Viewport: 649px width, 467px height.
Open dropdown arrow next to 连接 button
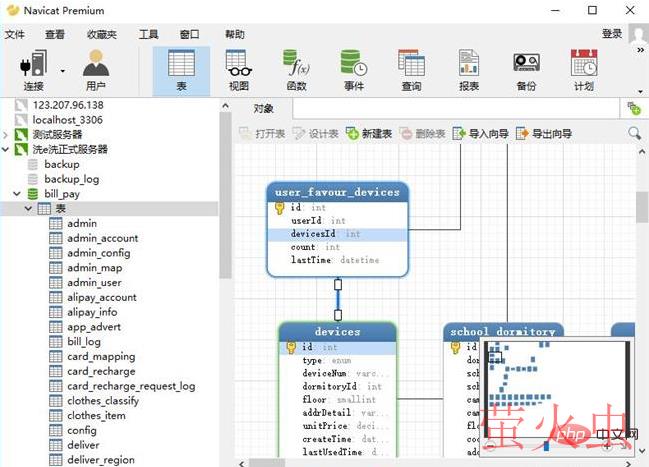click(63, 71)
